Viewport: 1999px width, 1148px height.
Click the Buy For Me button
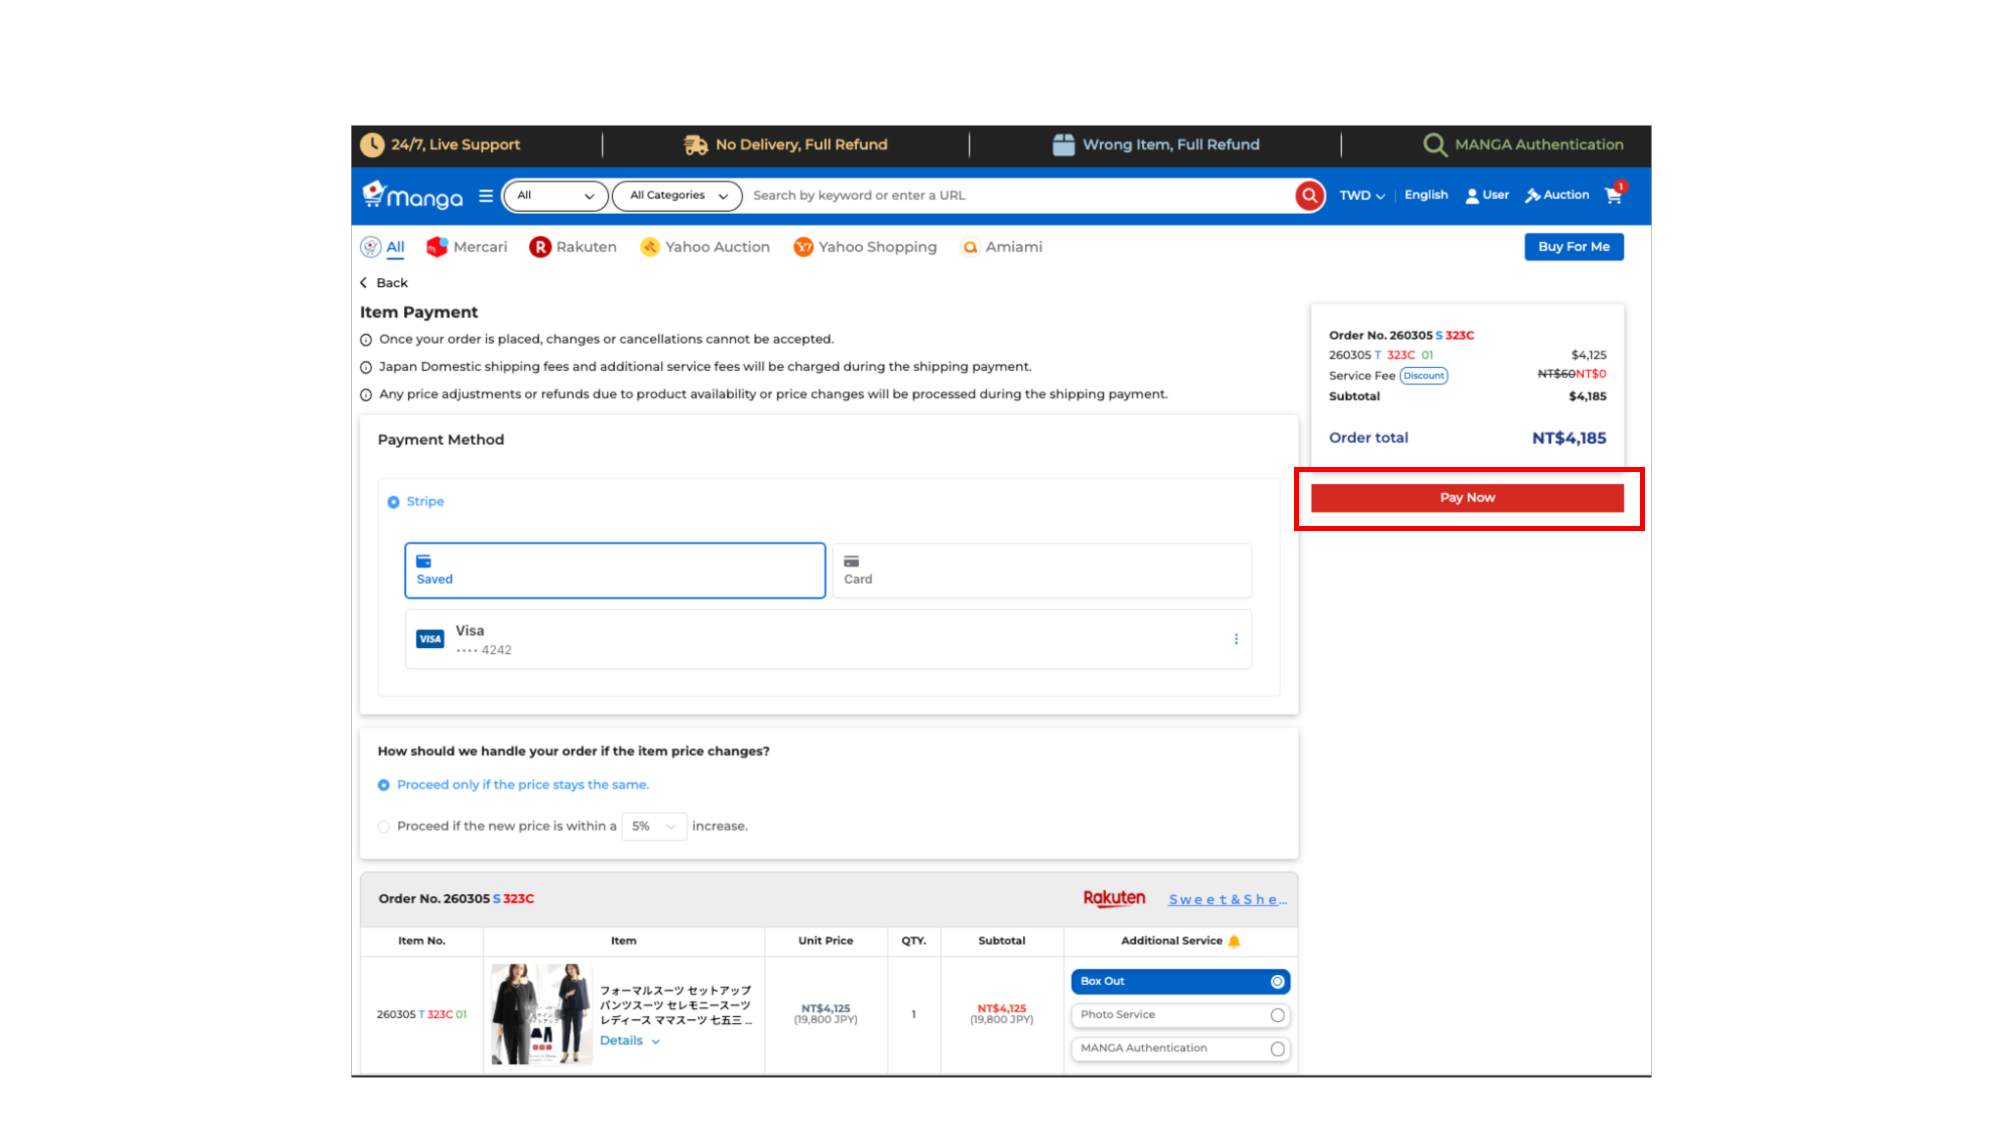pyautogui.click(x=1573, y=247)
